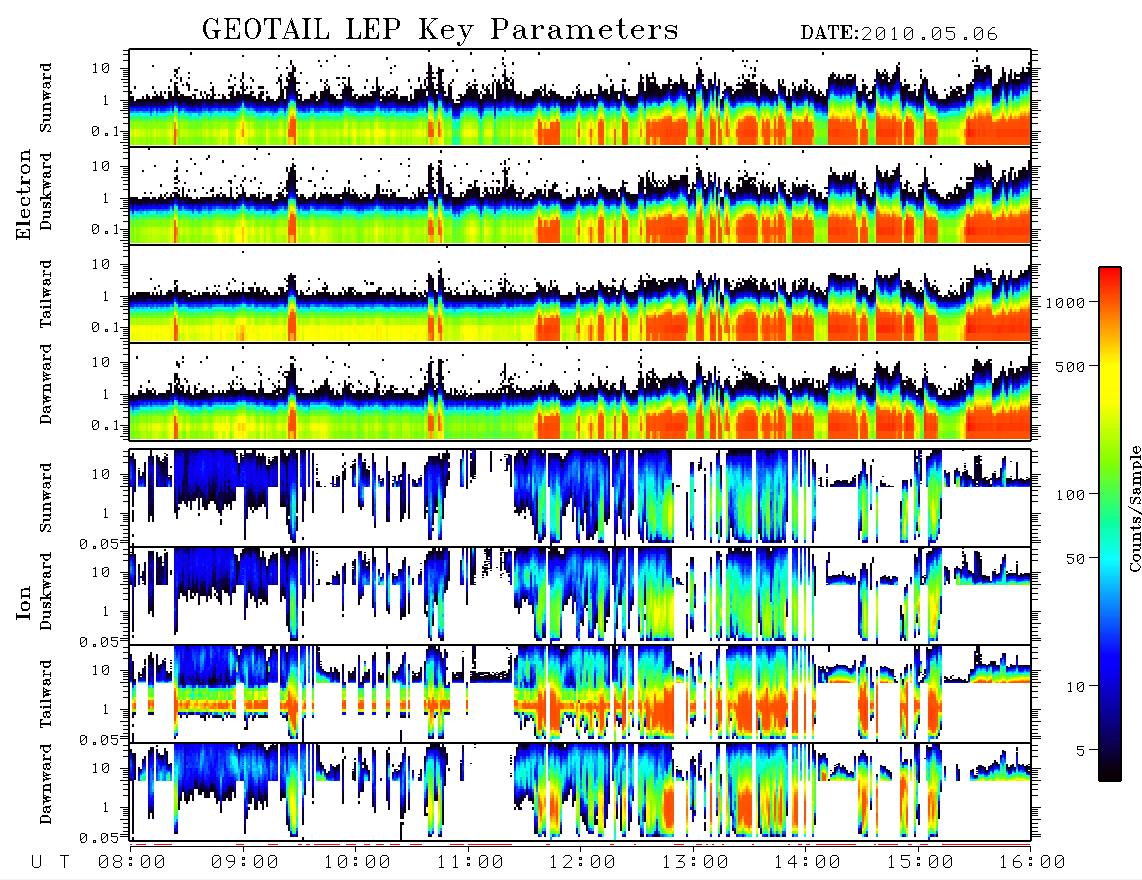
Task: Click the '5' colorbar tick label
Action: 1080,750
